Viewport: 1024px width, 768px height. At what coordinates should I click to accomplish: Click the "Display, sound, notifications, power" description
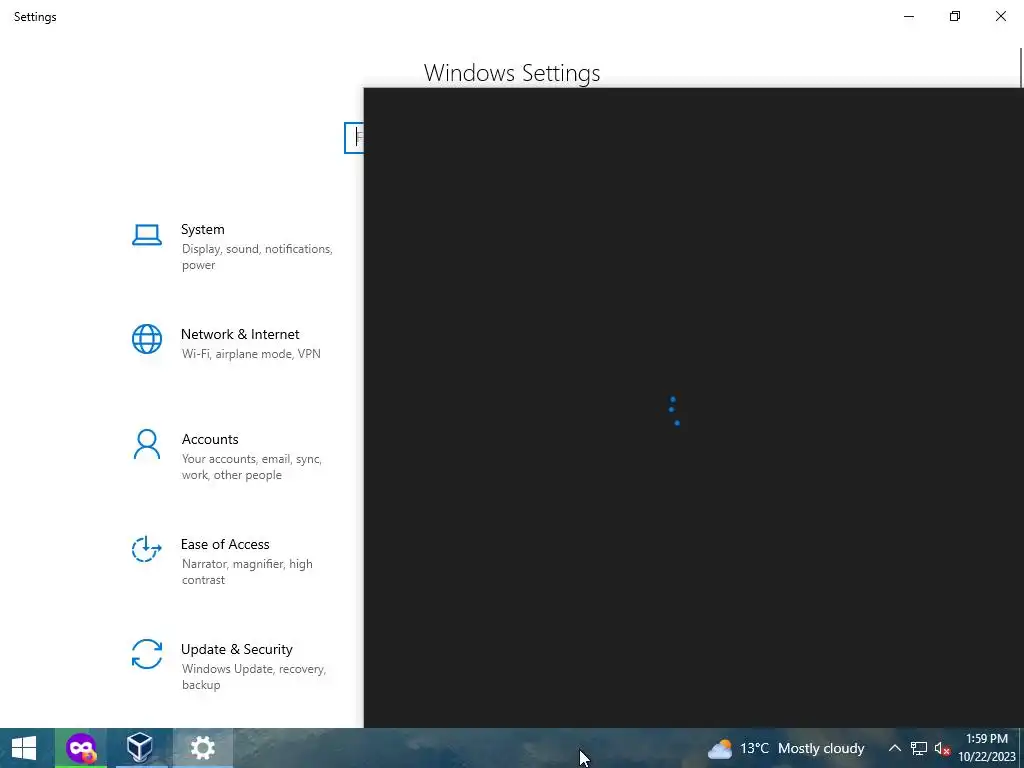click(257, 257)
